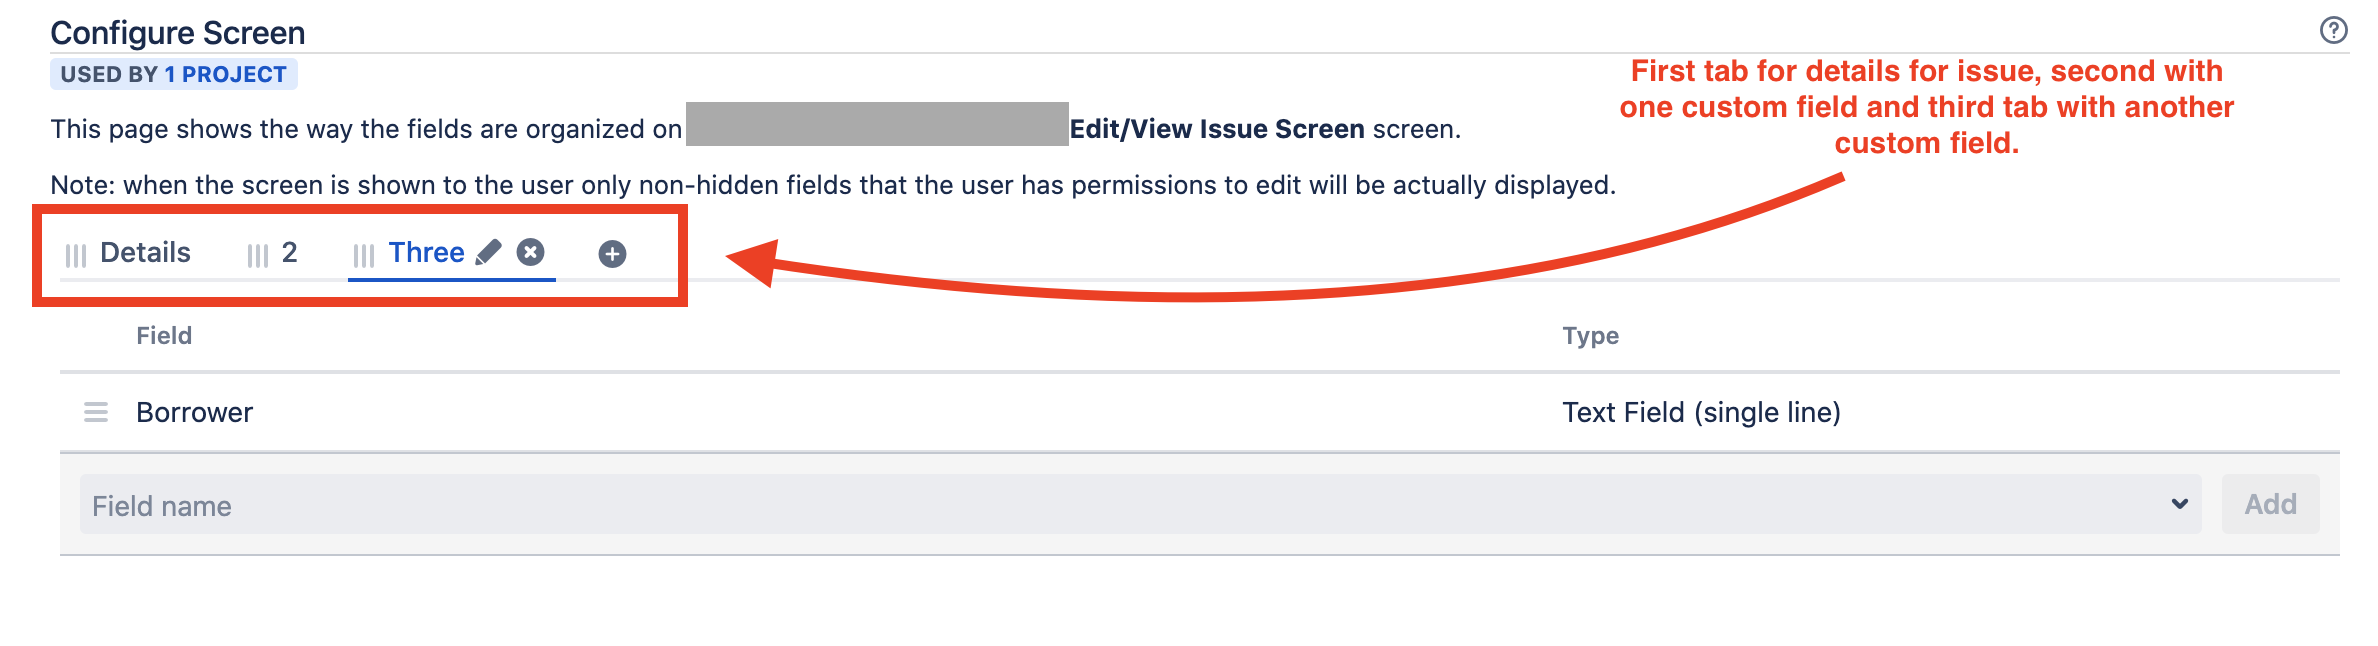
Task: Grab the drag handle of the Three tab
Action: 364,253
